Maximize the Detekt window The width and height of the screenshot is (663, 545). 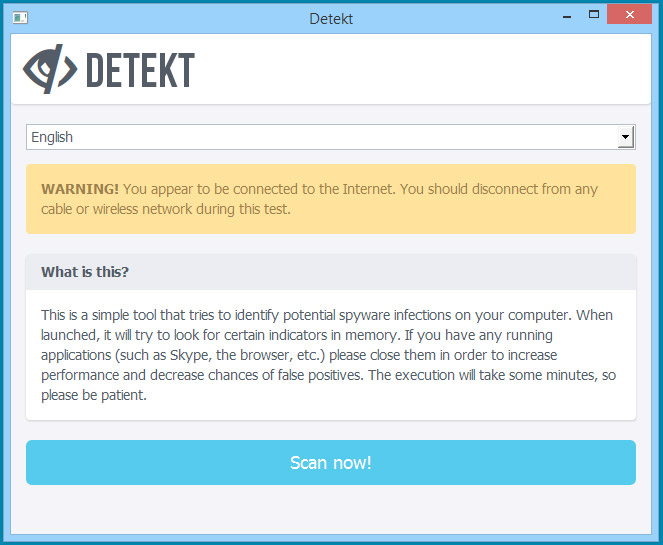coord(593,15)
